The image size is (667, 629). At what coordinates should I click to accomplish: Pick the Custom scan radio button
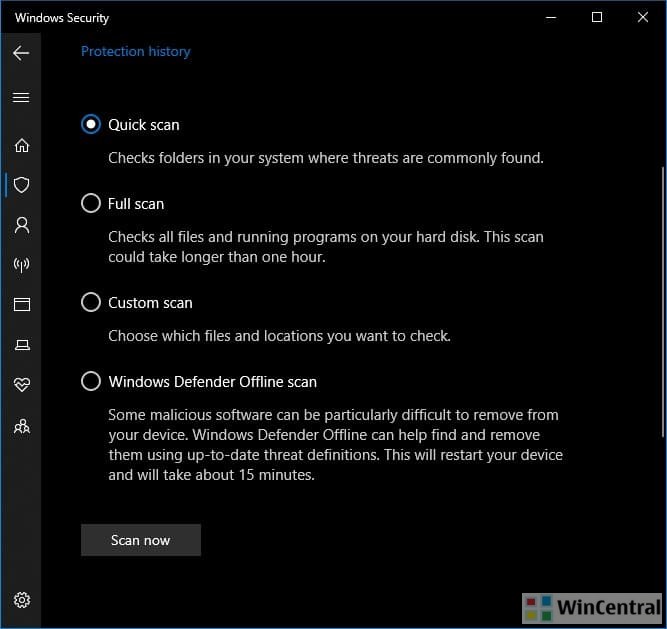point(91,303)
